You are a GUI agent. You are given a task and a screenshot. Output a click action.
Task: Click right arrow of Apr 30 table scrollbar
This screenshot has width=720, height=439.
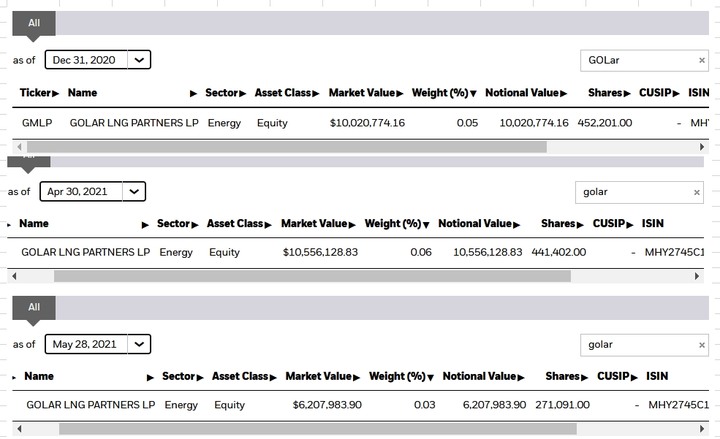[x=697, y=276]
